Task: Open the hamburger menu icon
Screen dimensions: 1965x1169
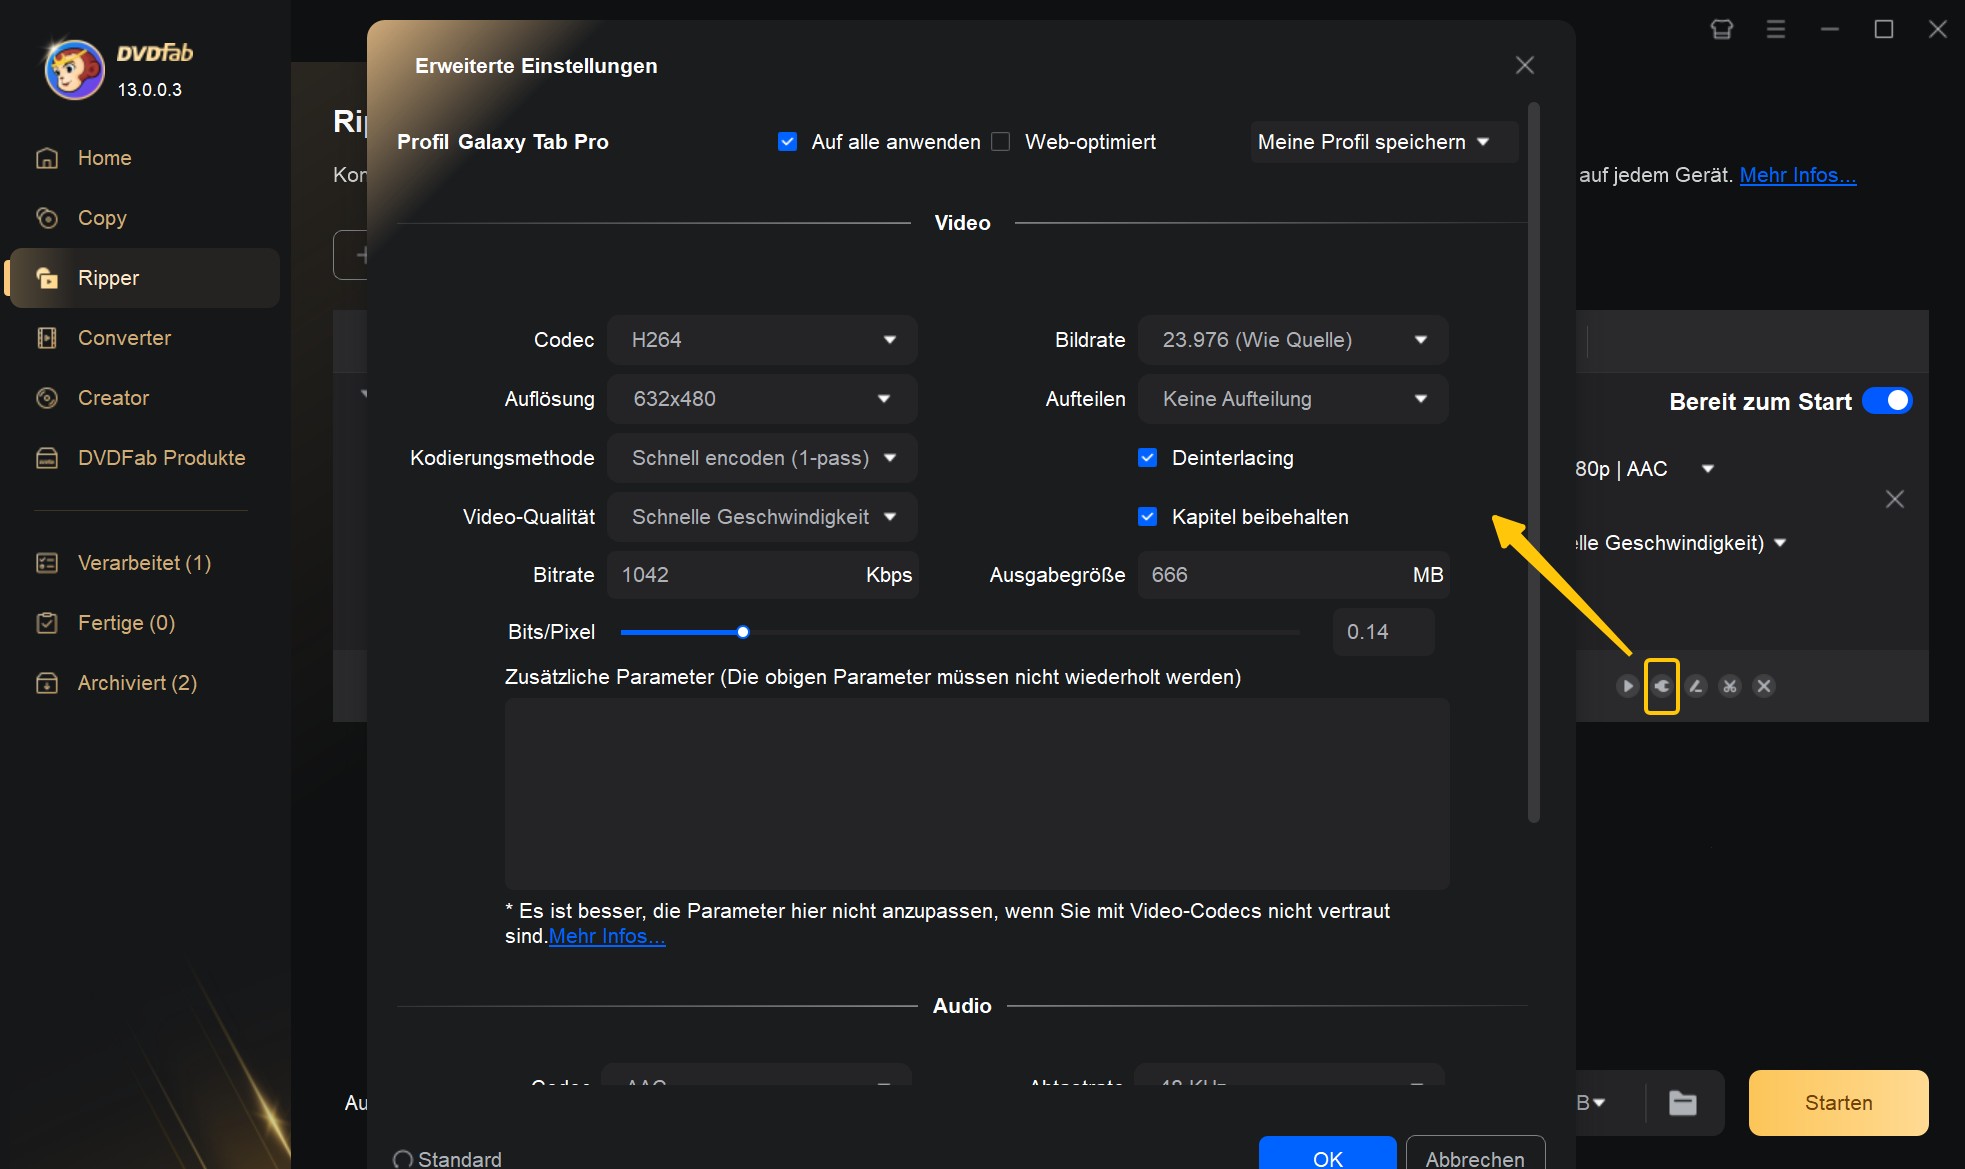Action: click(x=1776, y=29)
